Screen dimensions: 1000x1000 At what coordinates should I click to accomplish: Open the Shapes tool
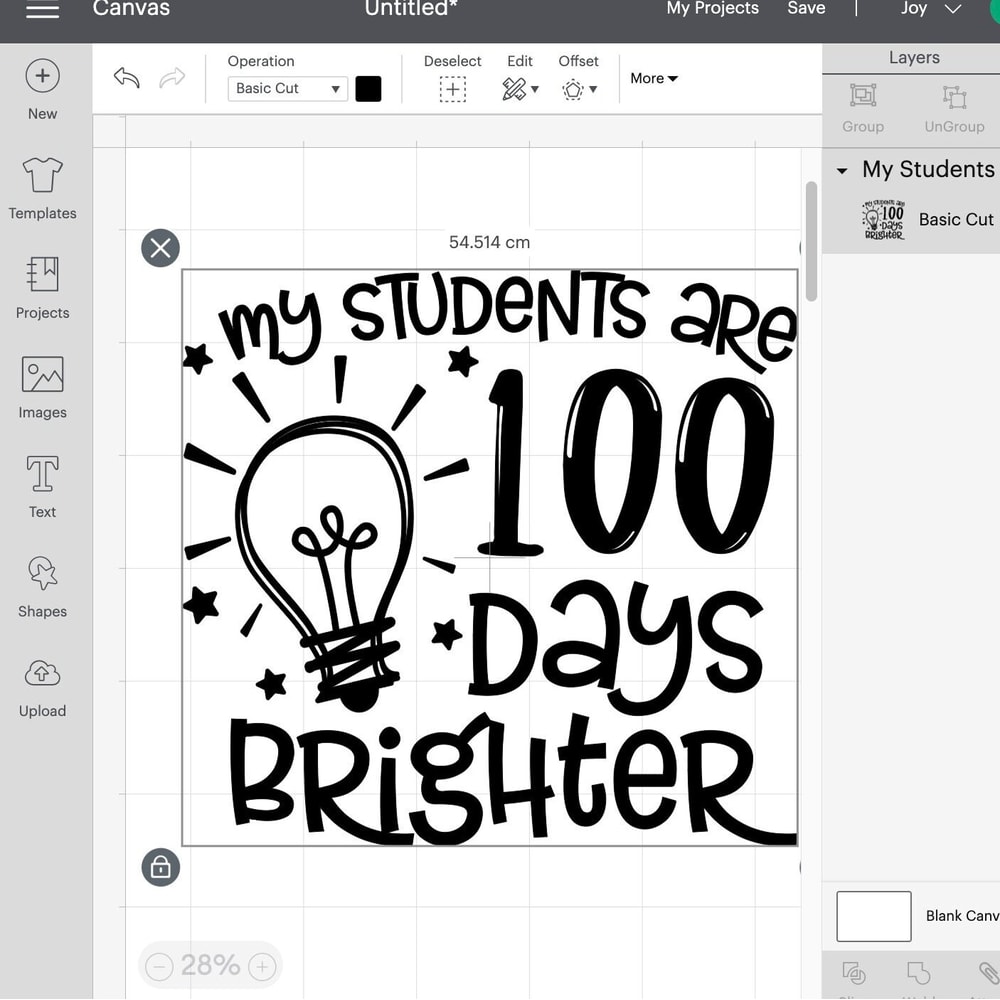point(42,586)
